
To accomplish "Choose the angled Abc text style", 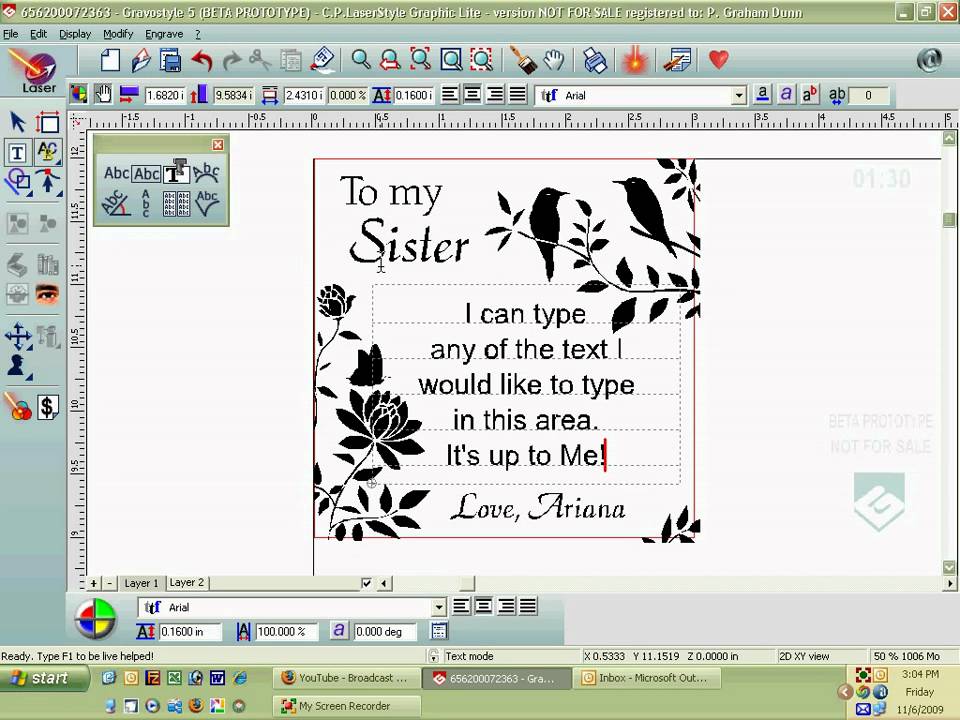I will pos(115,203).
